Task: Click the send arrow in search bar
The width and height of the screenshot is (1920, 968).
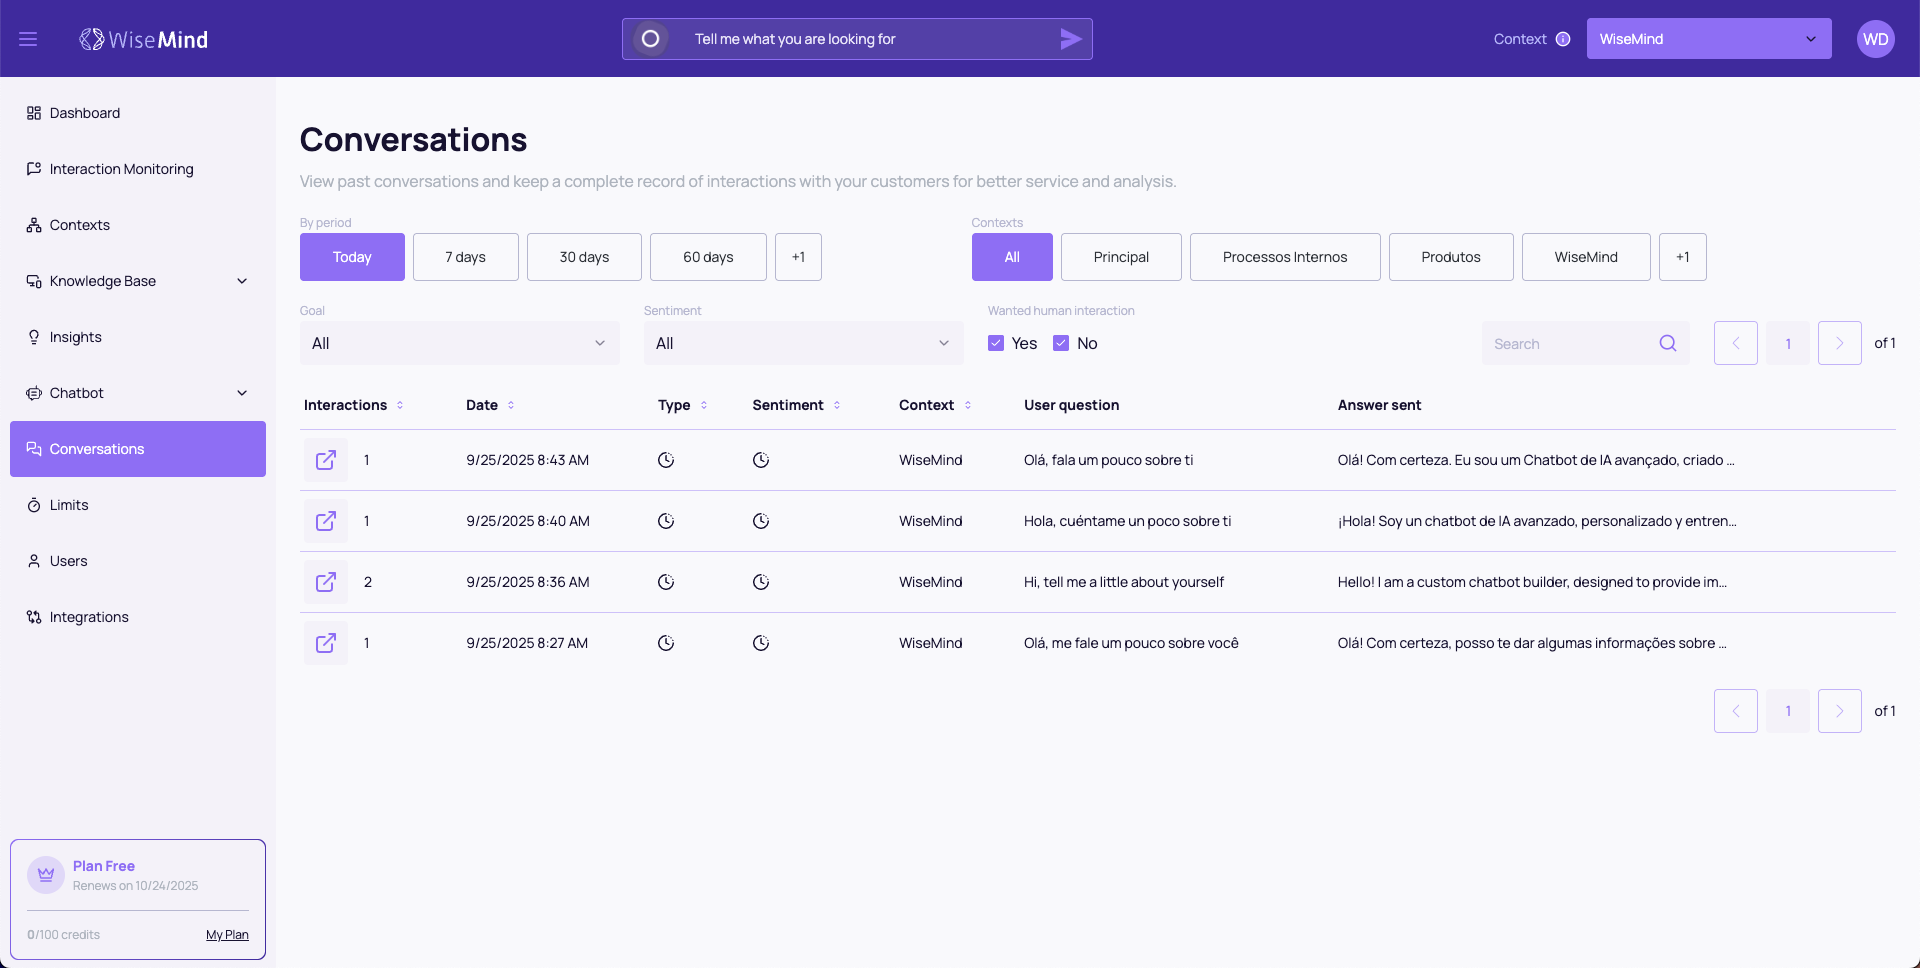Action: tap(1070, 39)
